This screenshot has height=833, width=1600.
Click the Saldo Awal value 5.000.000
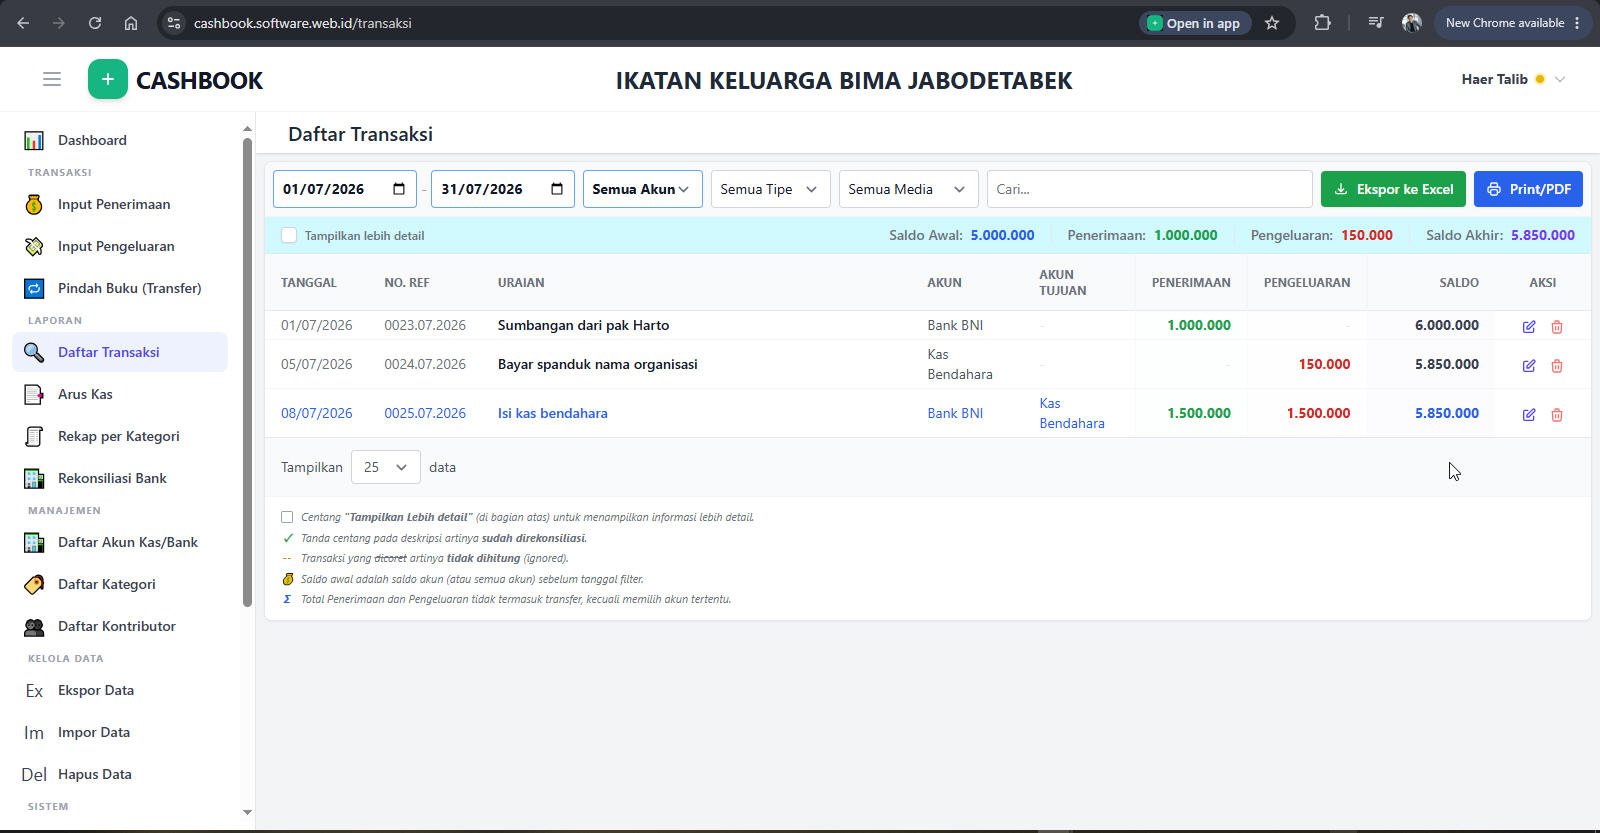[x=1002, y=236]
